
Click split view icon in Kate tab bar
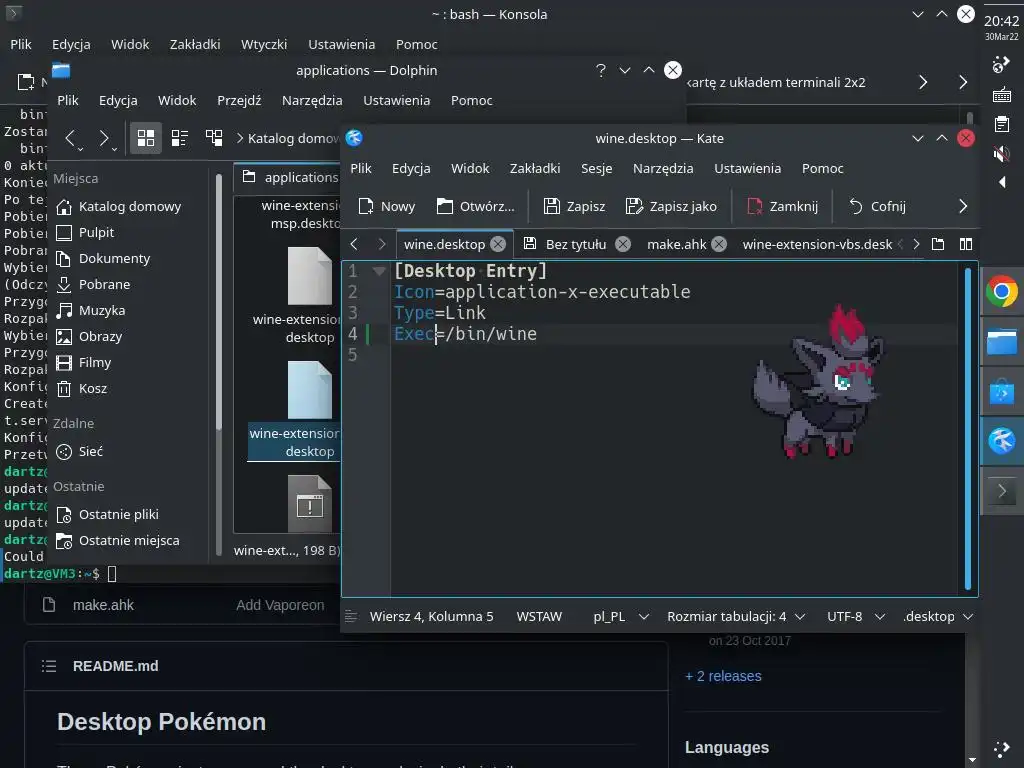tap(966, 244)
